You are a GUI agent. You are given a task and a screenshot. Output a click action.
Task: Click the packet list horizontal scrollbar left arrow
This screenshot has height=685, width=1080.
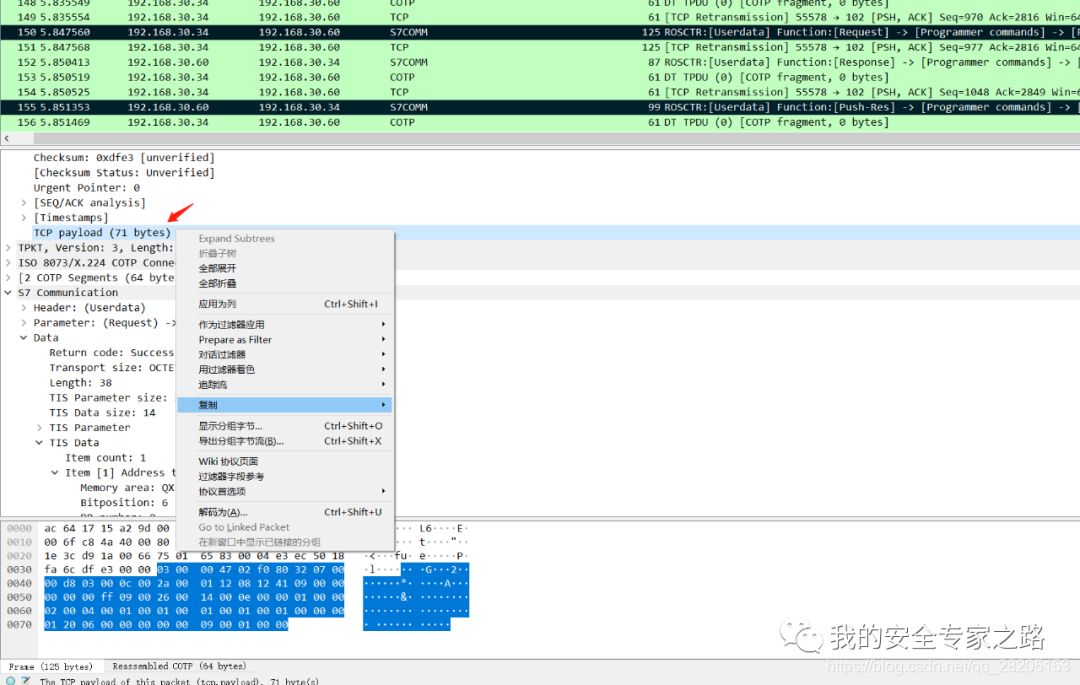click(7, 138)
